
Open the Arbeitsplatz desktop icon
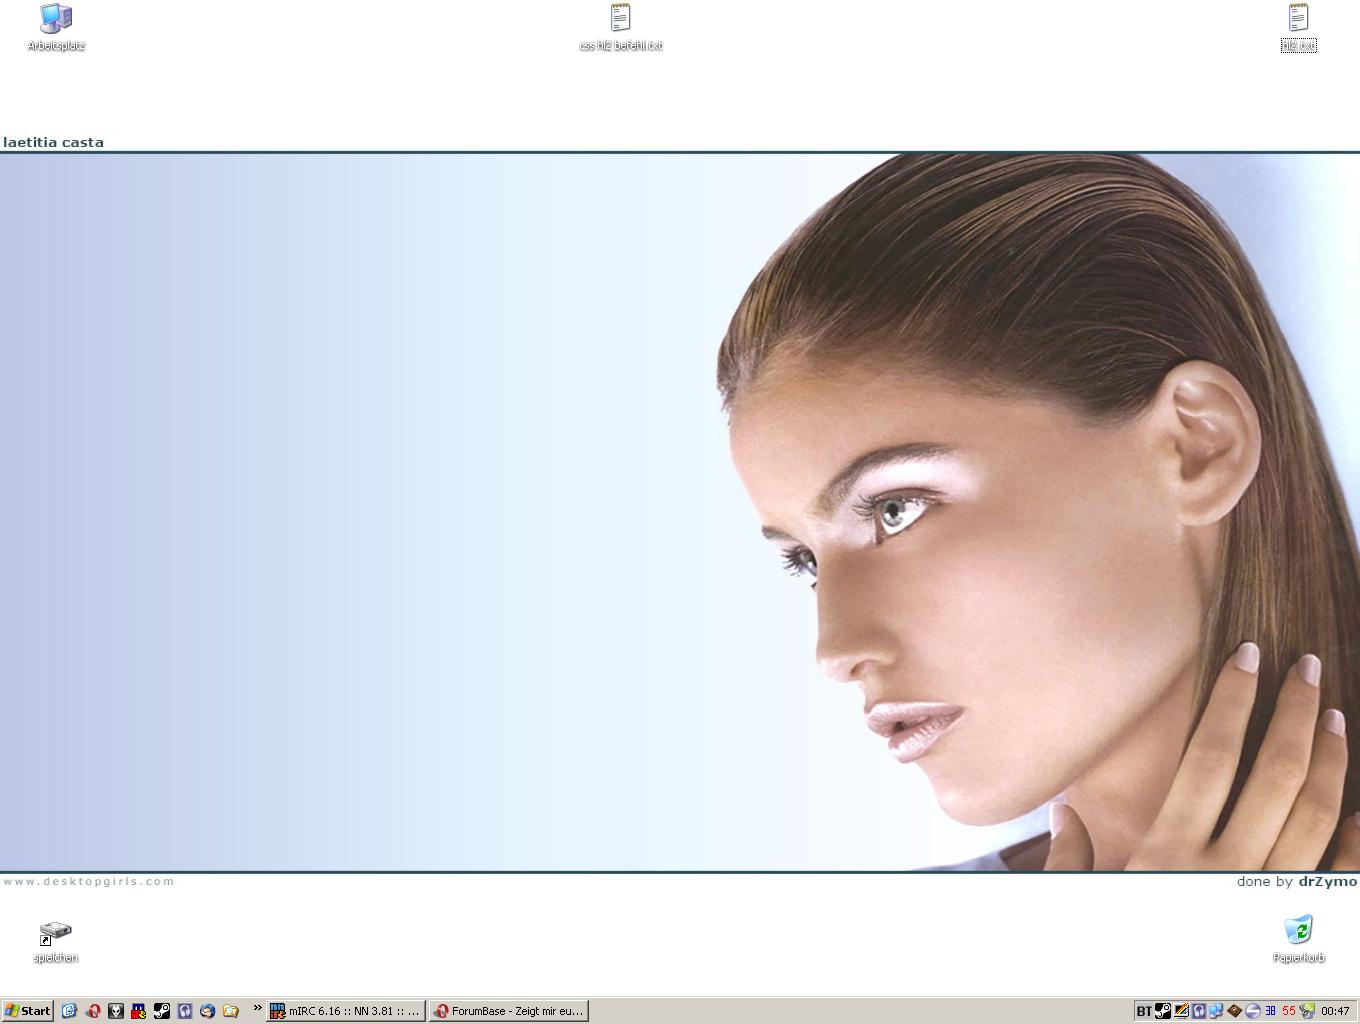(x=56, y=27)
